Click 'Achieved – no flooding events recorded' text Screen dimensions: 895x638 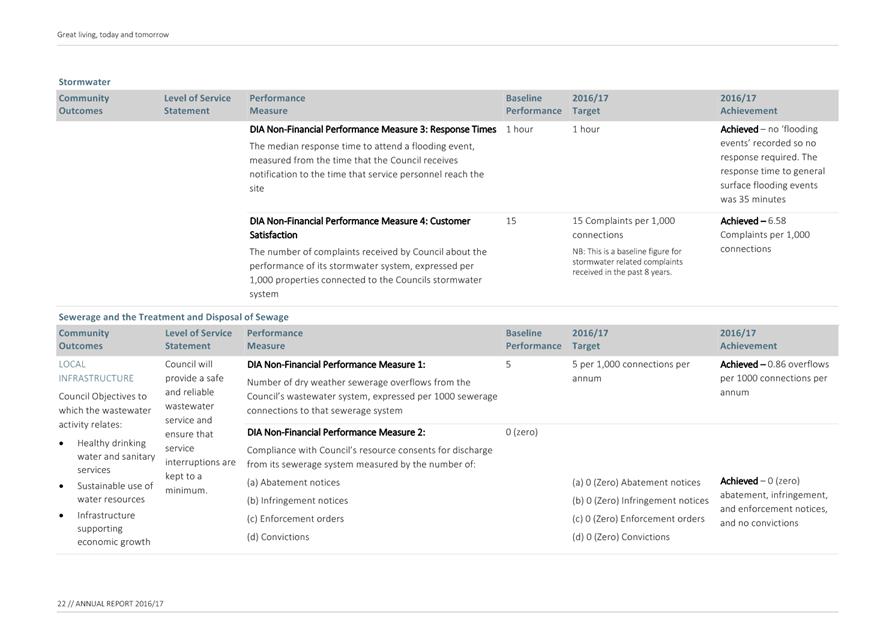pyautogui.click(x=773, y=164)
